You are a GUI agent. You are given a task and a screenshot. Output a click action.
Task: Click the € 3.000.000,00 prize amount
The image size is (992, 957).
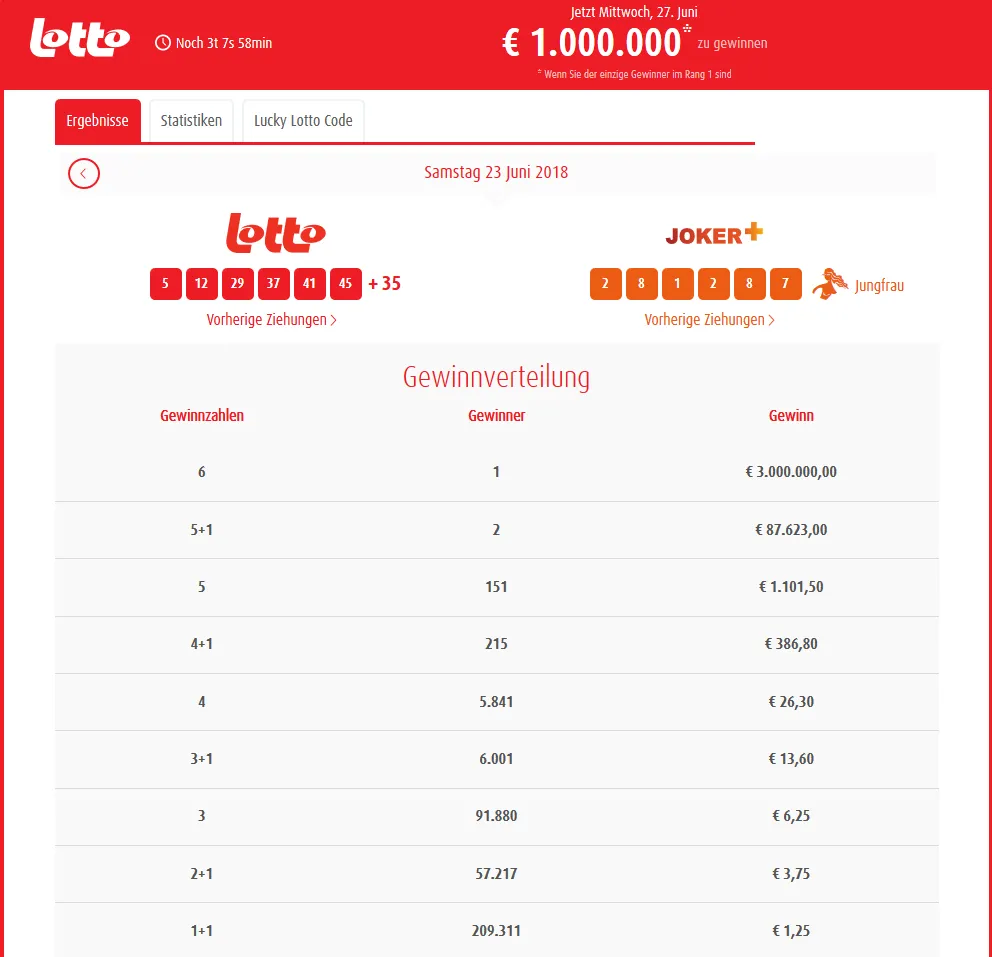pyautogui.click(x=791, y=472)
